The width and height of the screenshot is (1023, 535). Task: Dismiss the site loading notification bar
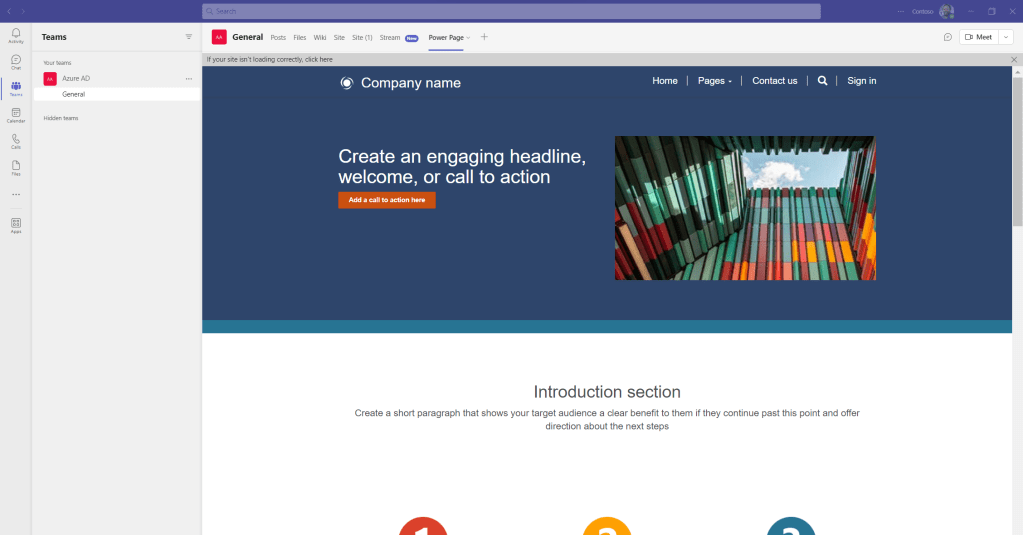pyautogui.click(x=1014, y=59)
